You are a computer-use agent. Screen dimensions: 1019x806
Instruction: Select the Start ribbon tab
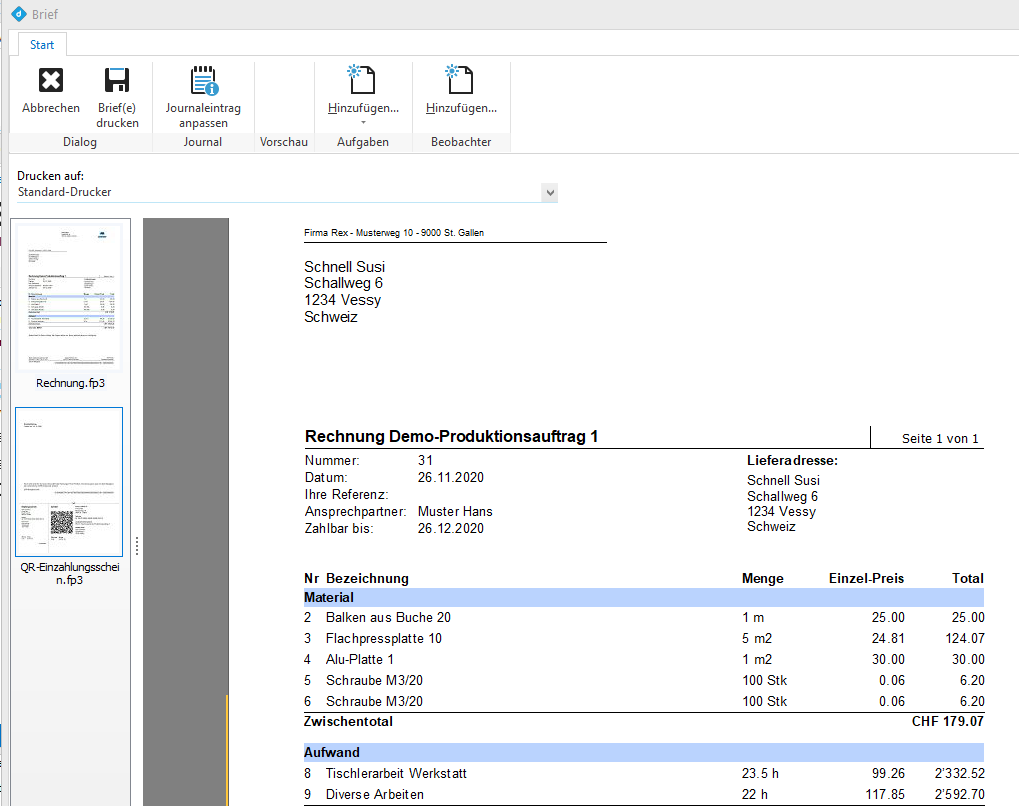tap(42, 45)
